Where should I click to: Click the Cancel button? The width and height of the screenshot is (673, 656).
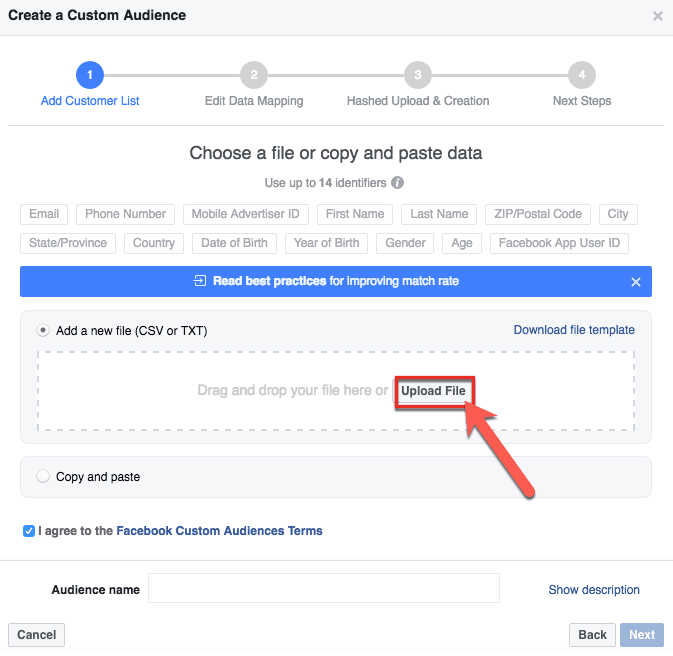tap(36, 635)
